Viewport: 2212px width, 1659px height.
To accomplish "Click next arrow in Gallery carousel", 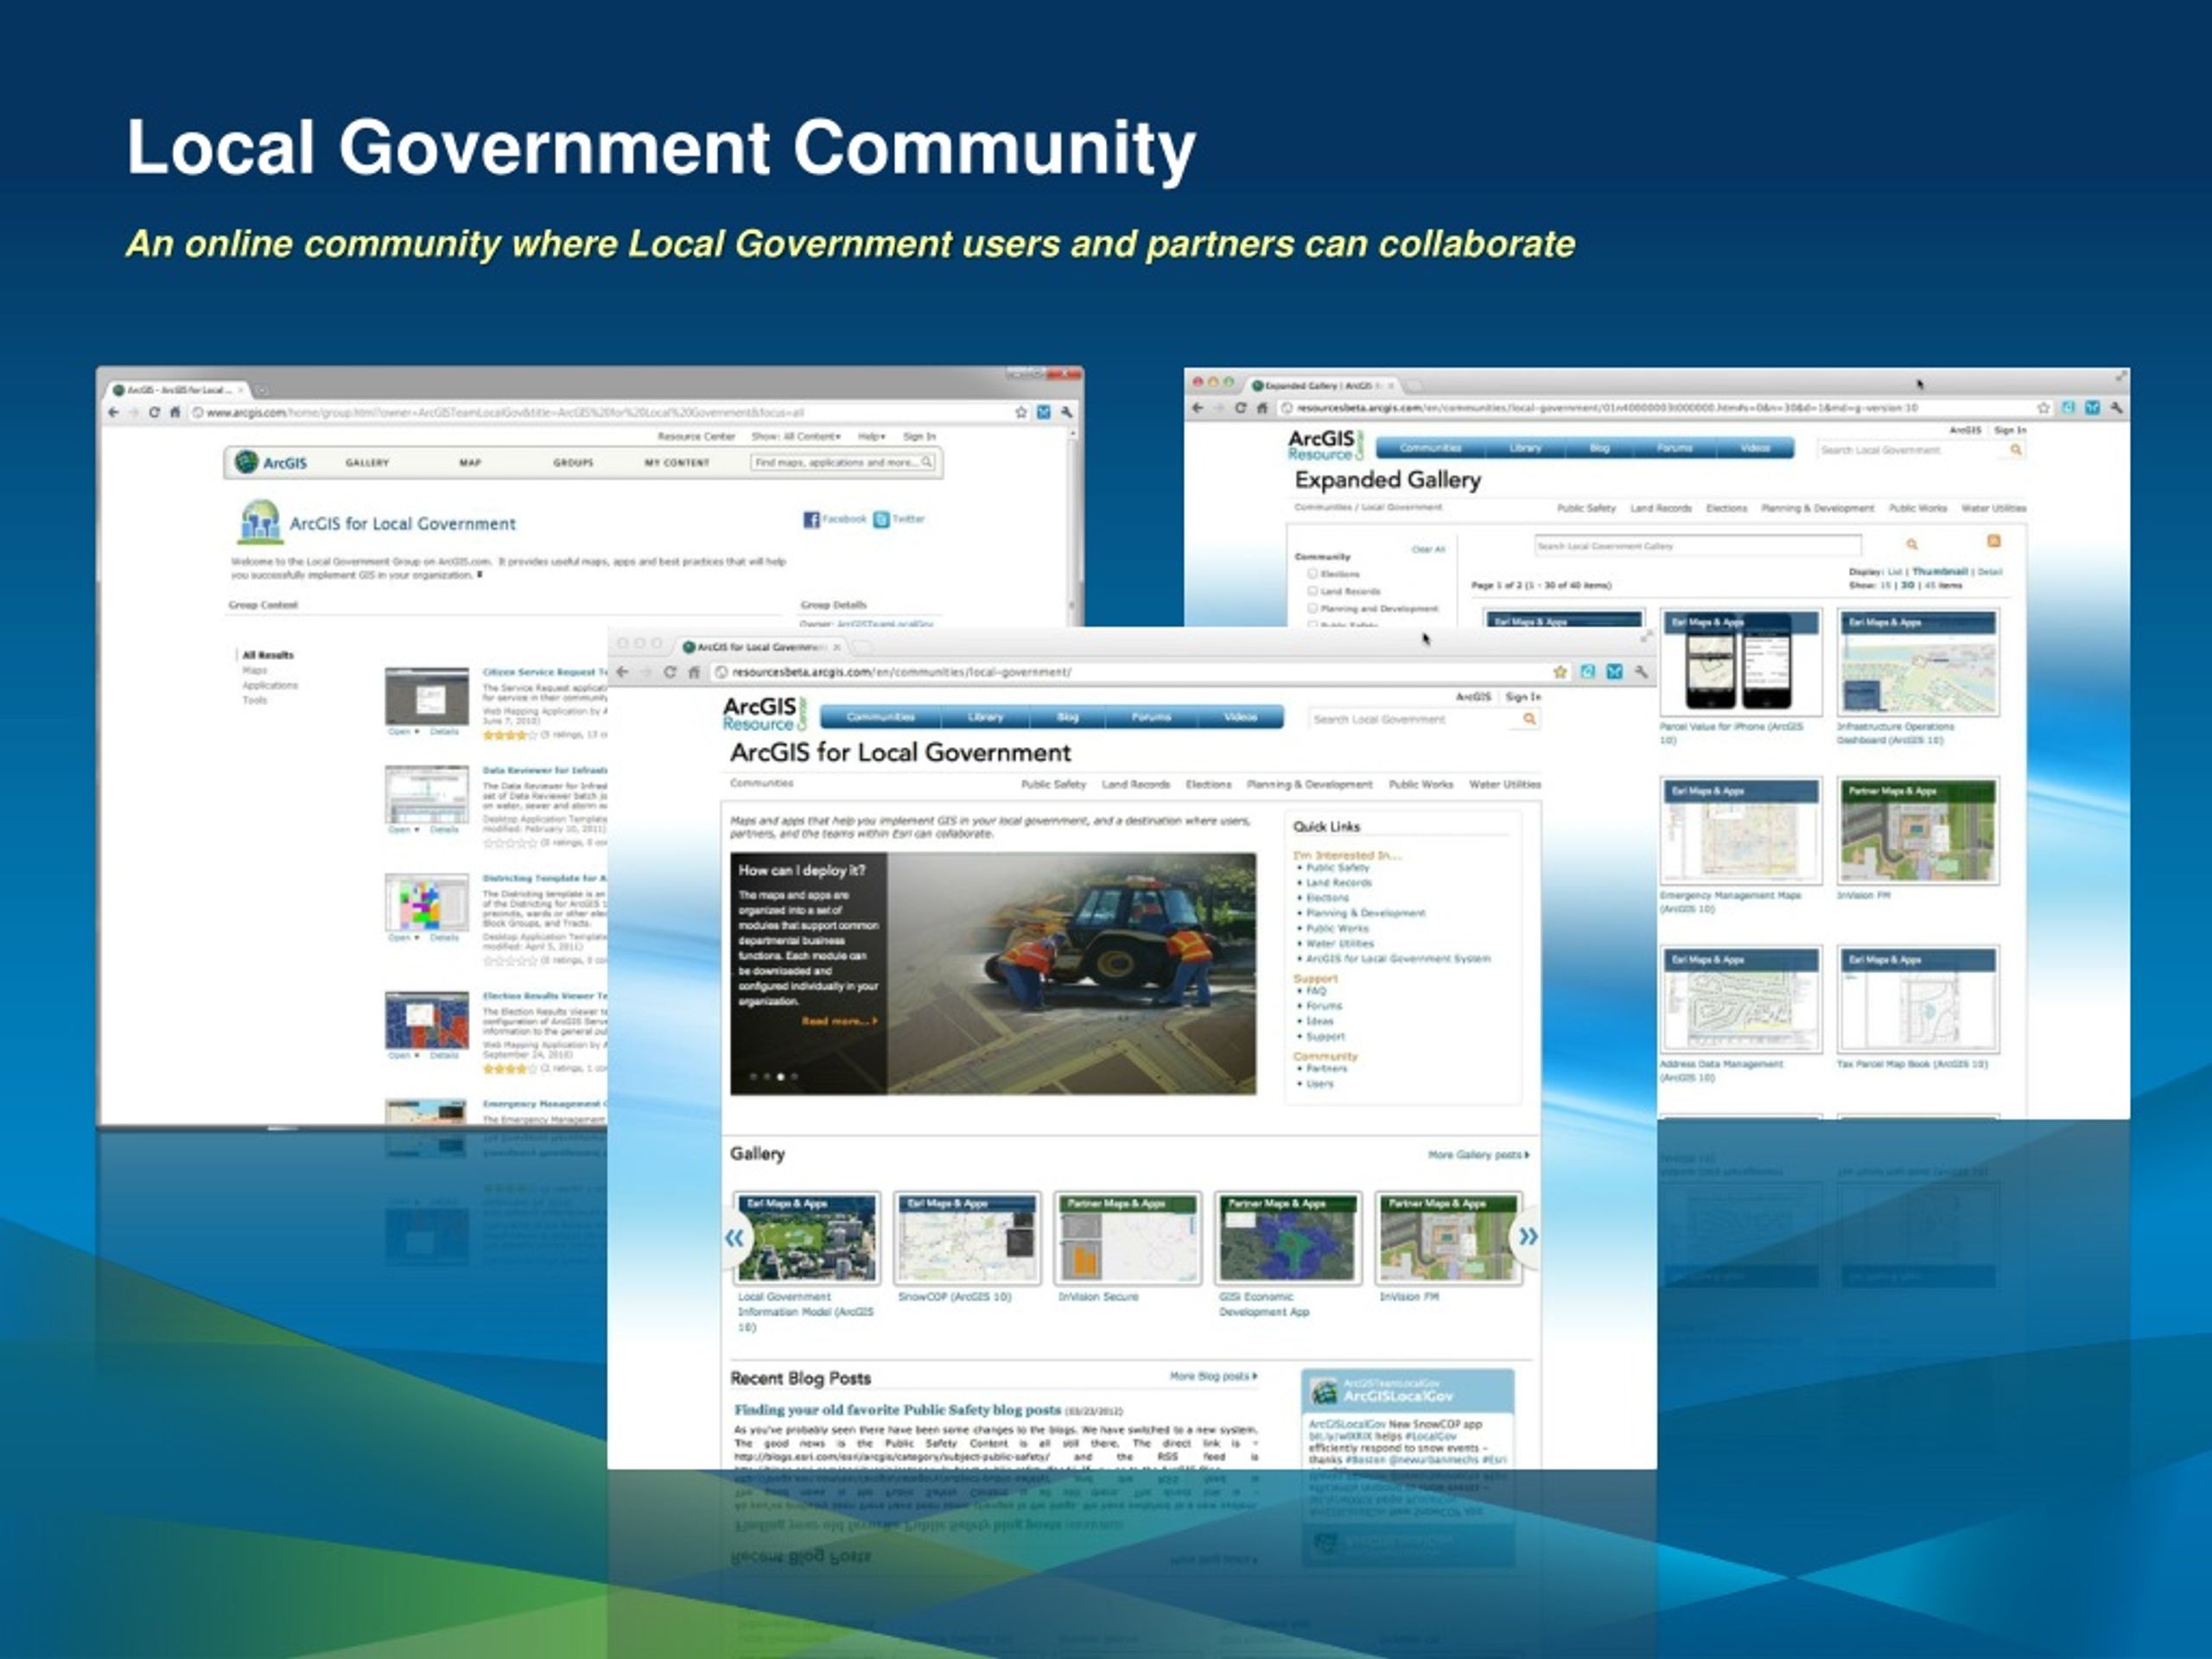I will coord(1528,1237).
